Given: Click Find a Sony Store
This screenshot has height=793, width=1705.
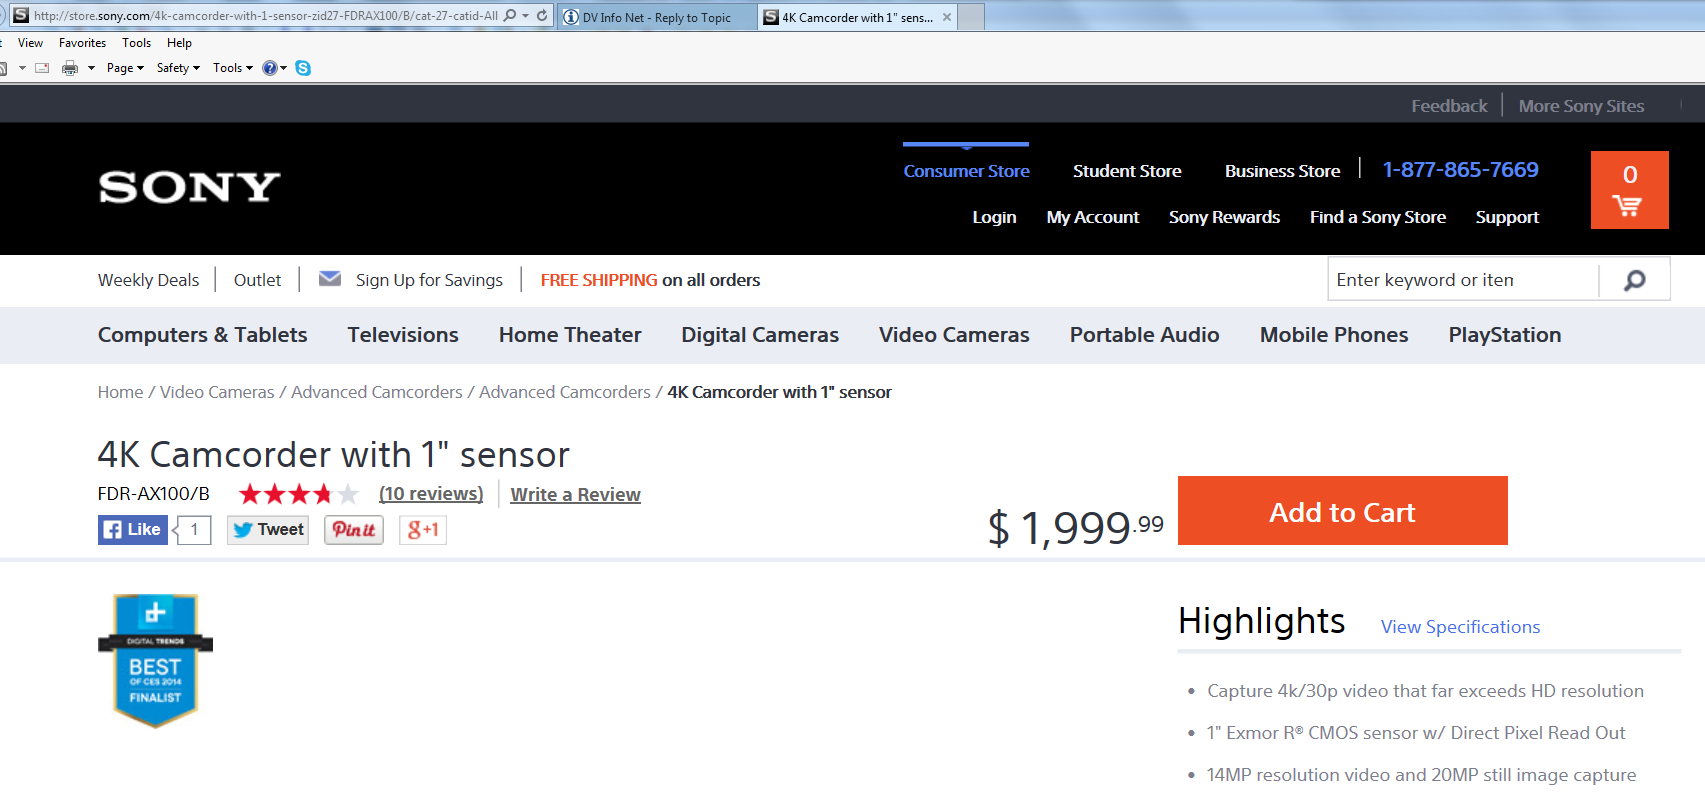Looking at the screenshot, I should (x=1378, y=217).
